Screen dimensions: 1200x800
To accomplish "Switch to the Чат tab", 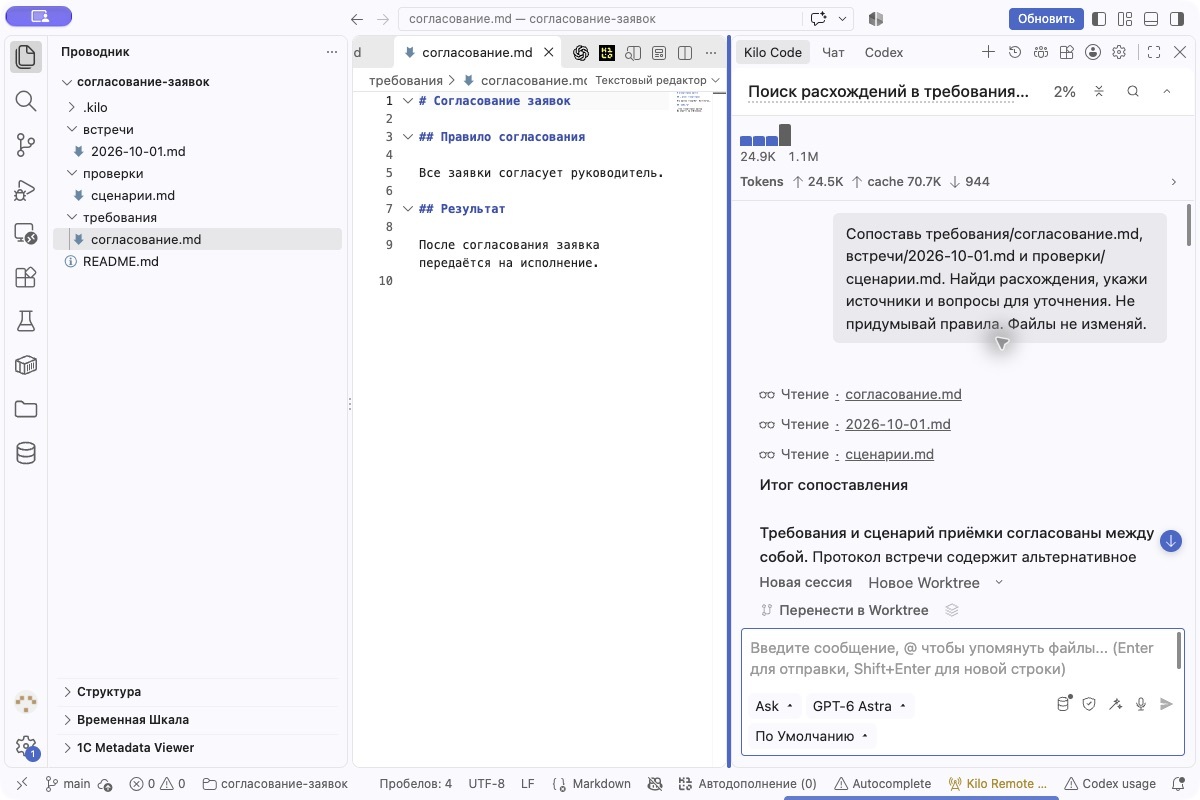I will (x=833, y=52).
